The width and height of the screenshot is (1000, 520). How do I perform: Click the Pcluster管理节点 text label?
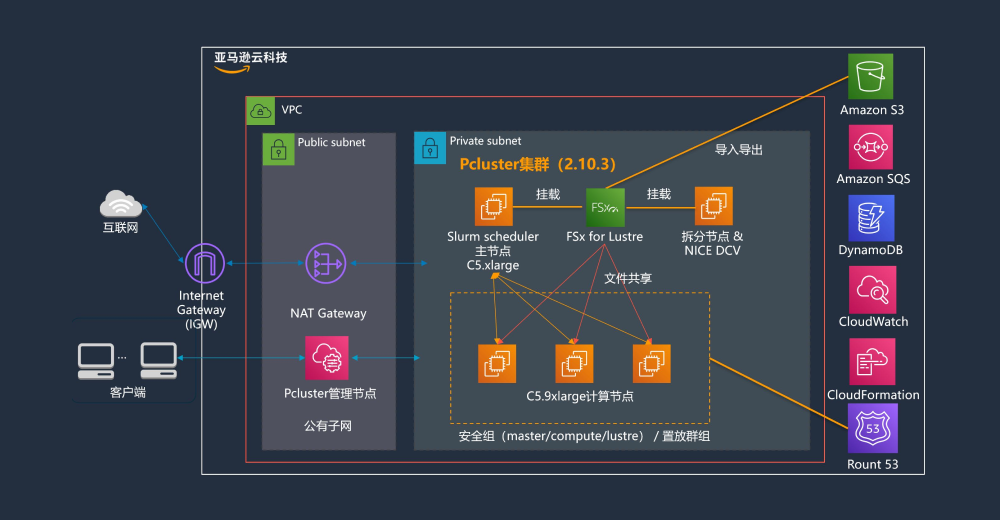(x=330, y=394)
